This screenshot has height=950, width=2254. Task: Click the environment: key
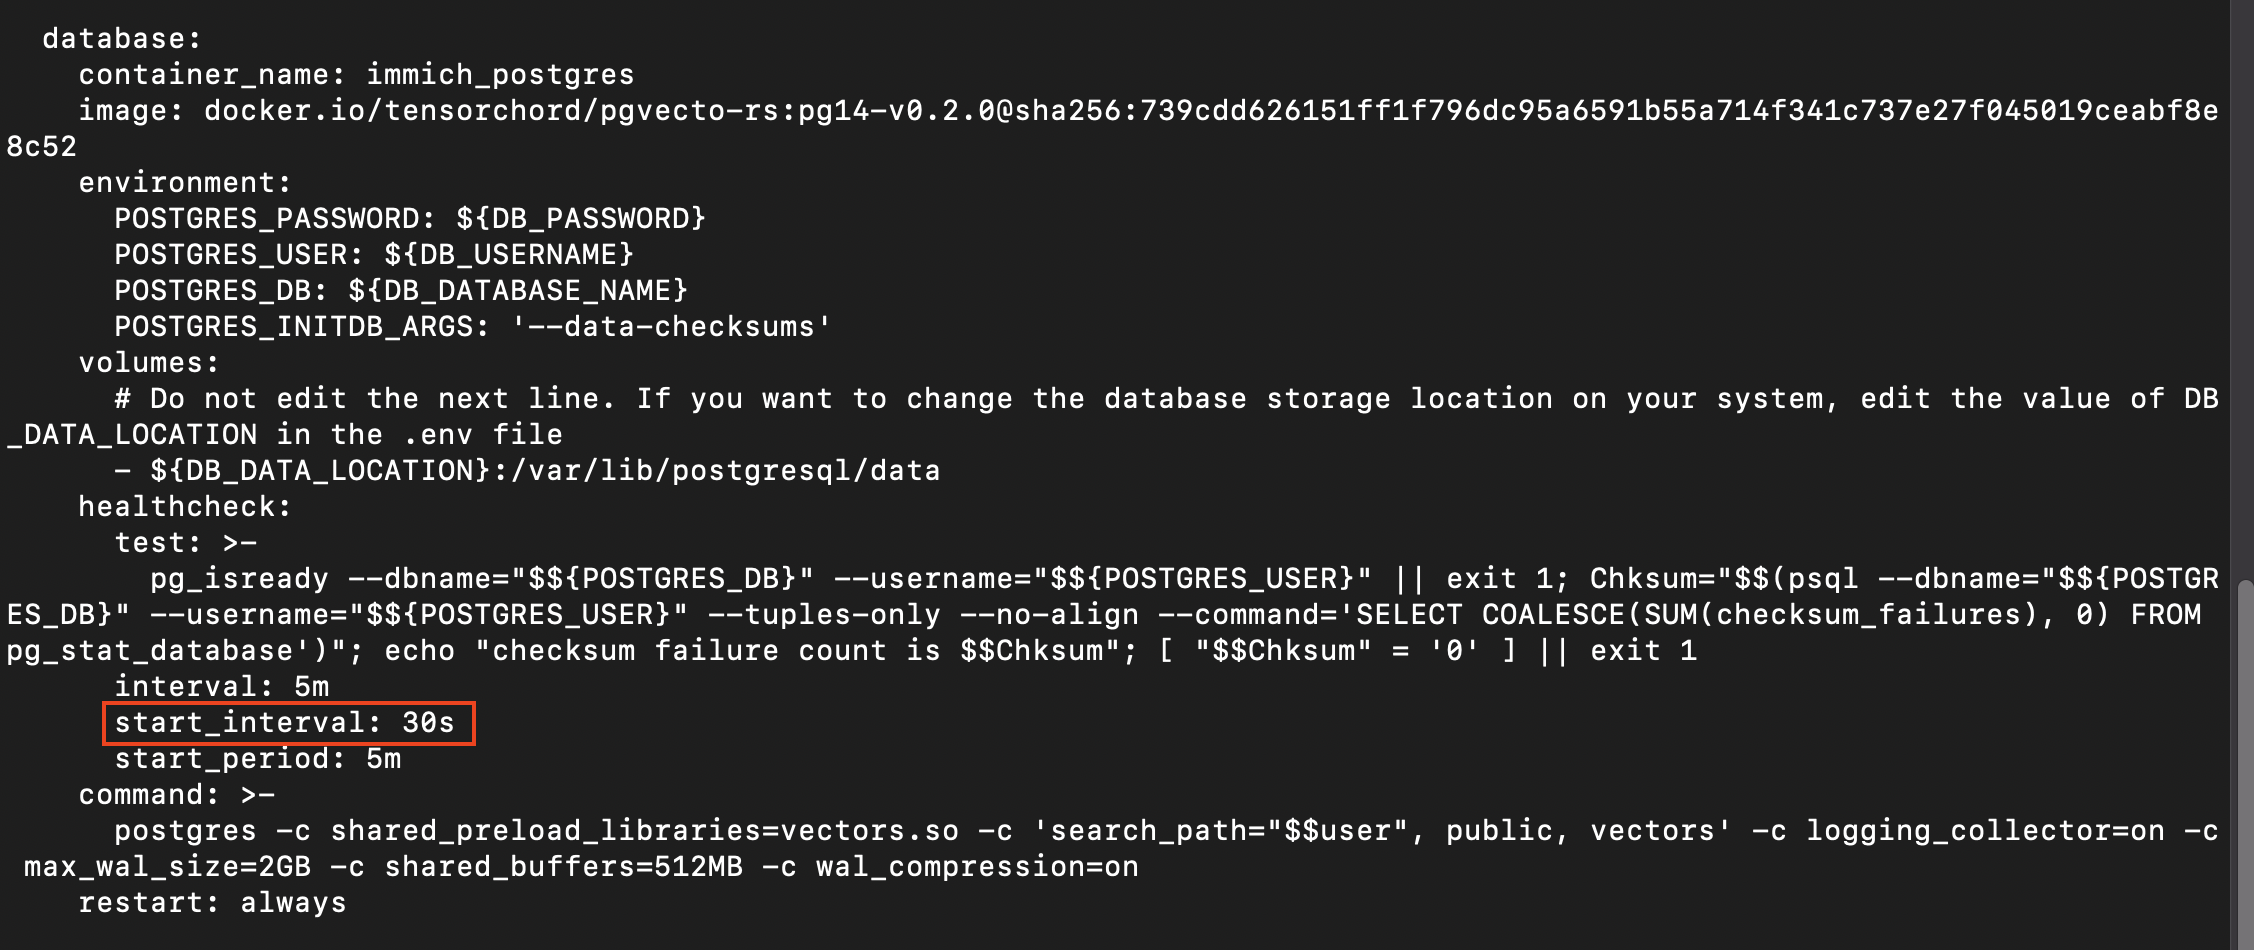tap(185, 183)
